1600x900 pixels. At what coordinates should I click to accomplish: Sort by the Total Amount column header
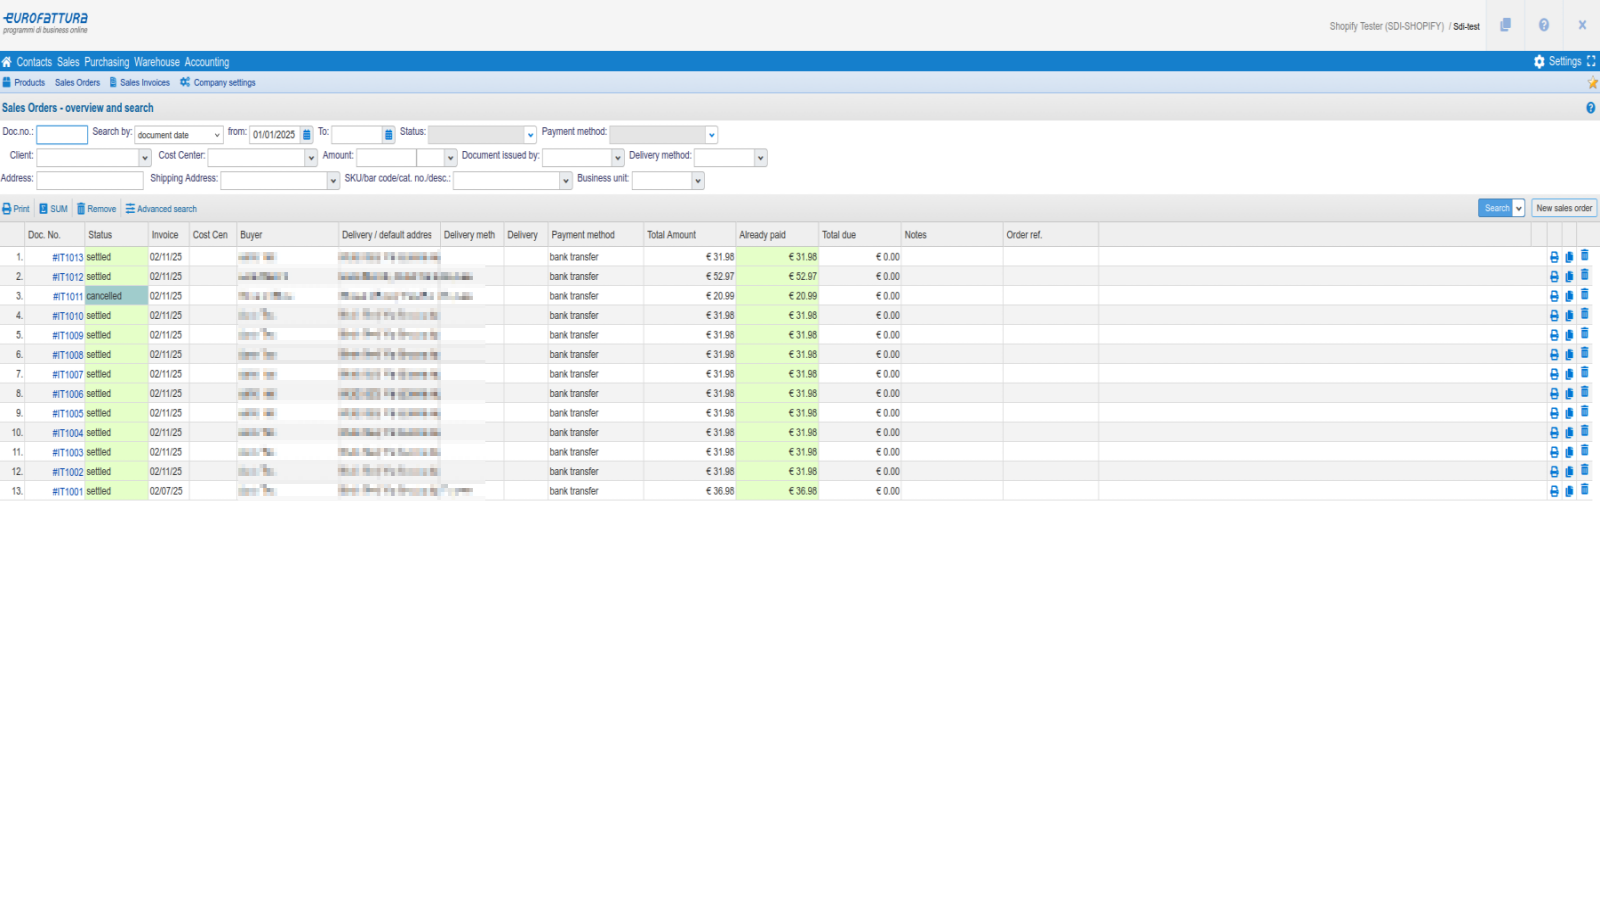point(690,235)
